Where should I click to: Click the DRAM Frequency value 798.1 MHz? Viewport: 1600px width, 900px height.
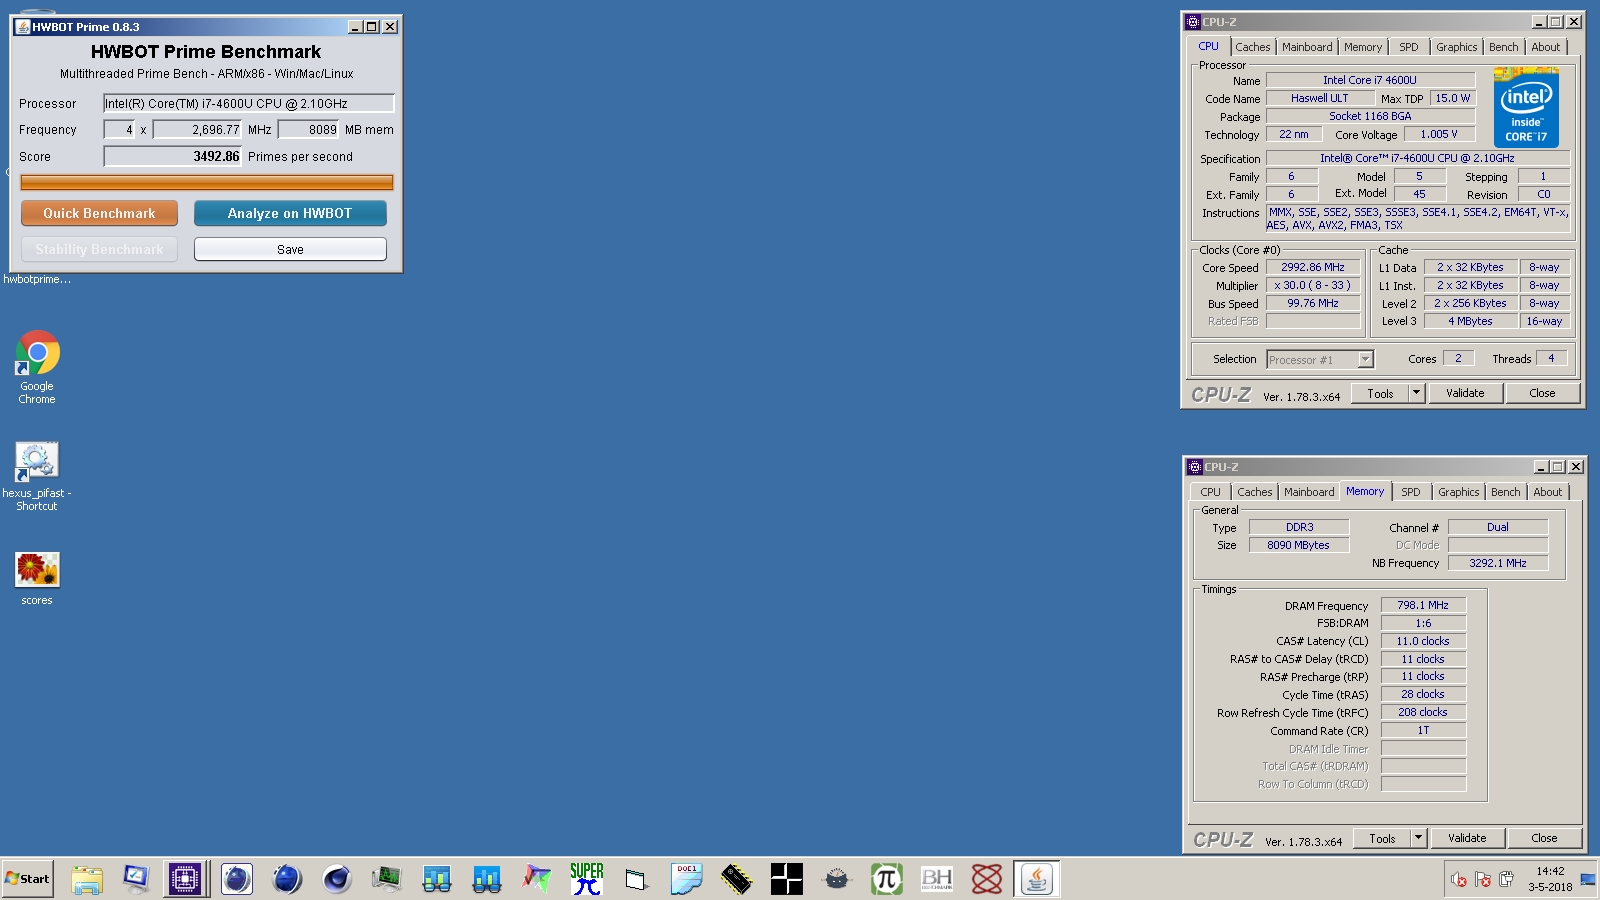[1423, 605]
